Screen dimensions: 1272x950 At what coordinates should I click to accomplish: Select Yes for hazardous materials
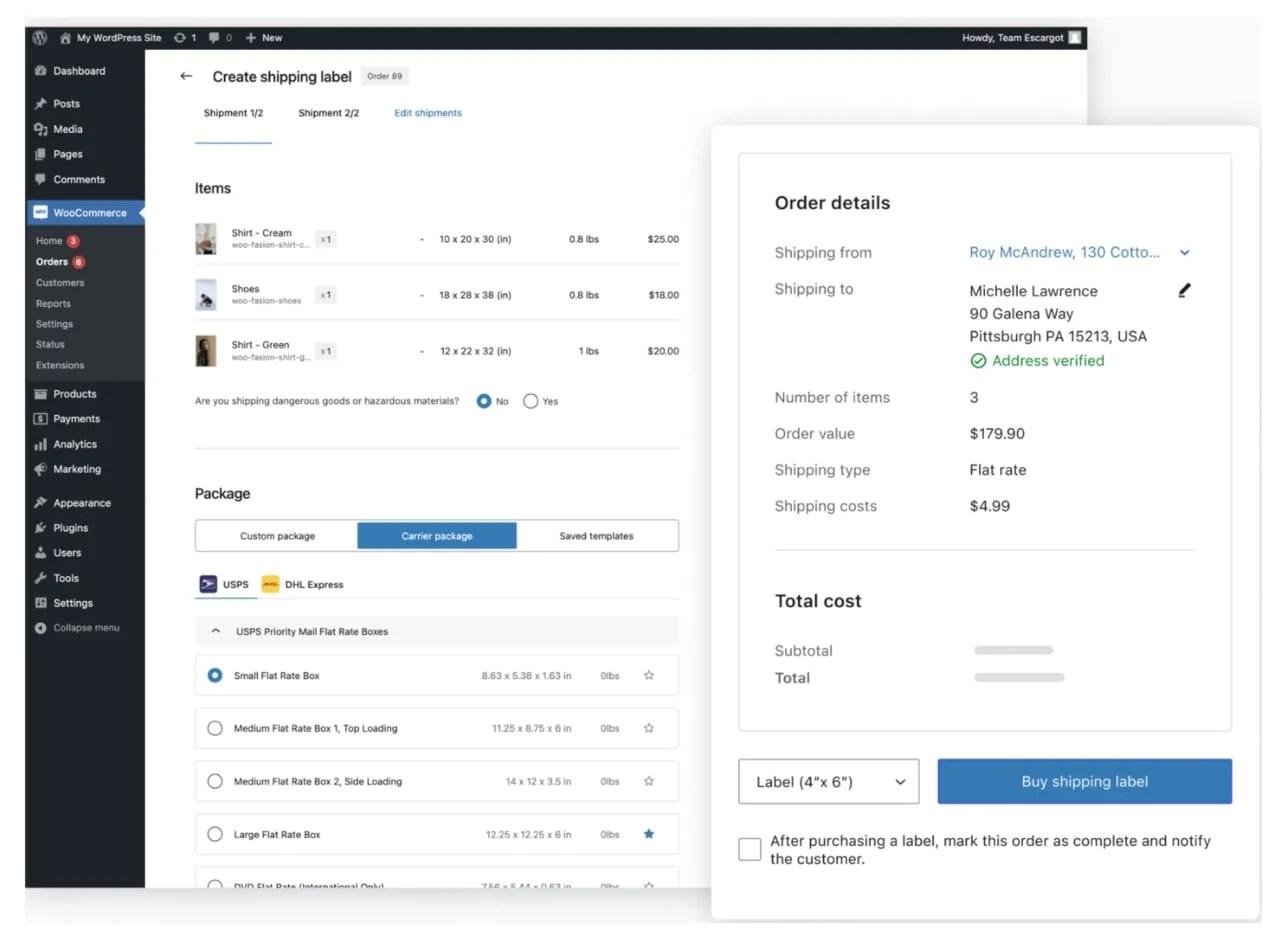pos(531,401)
